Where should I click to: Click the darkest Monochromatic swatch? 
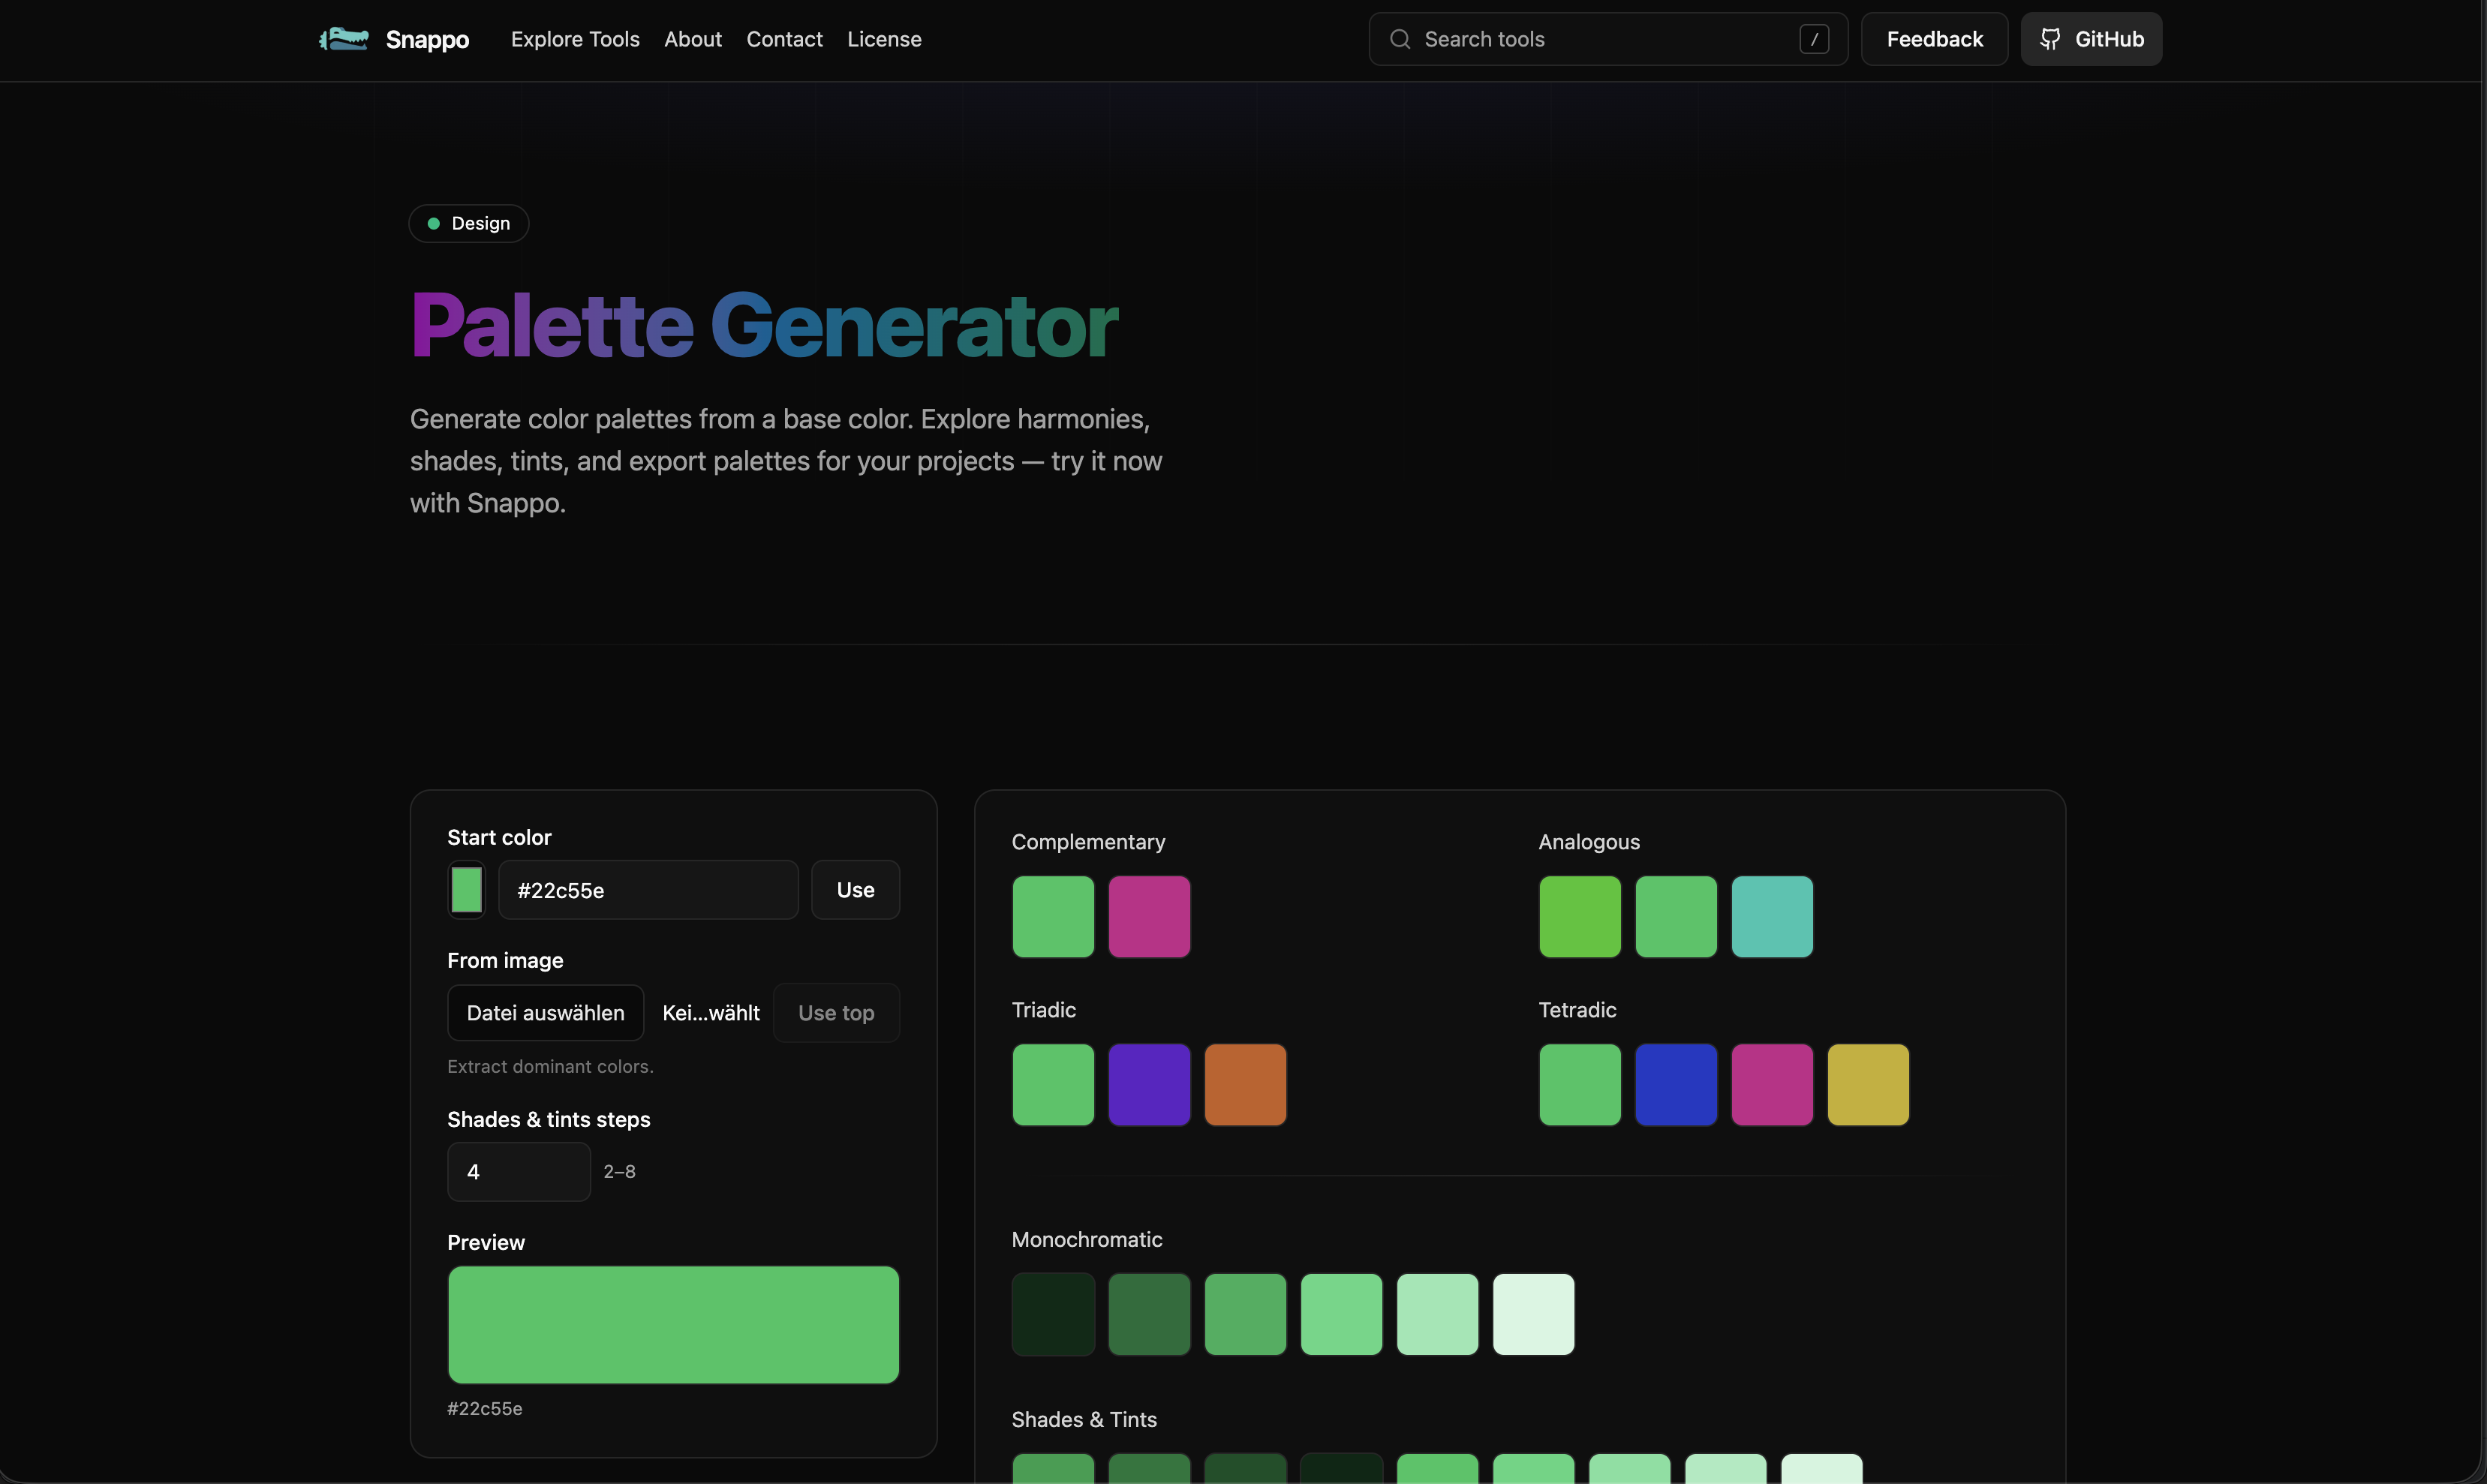[x=1053, y=1314]
